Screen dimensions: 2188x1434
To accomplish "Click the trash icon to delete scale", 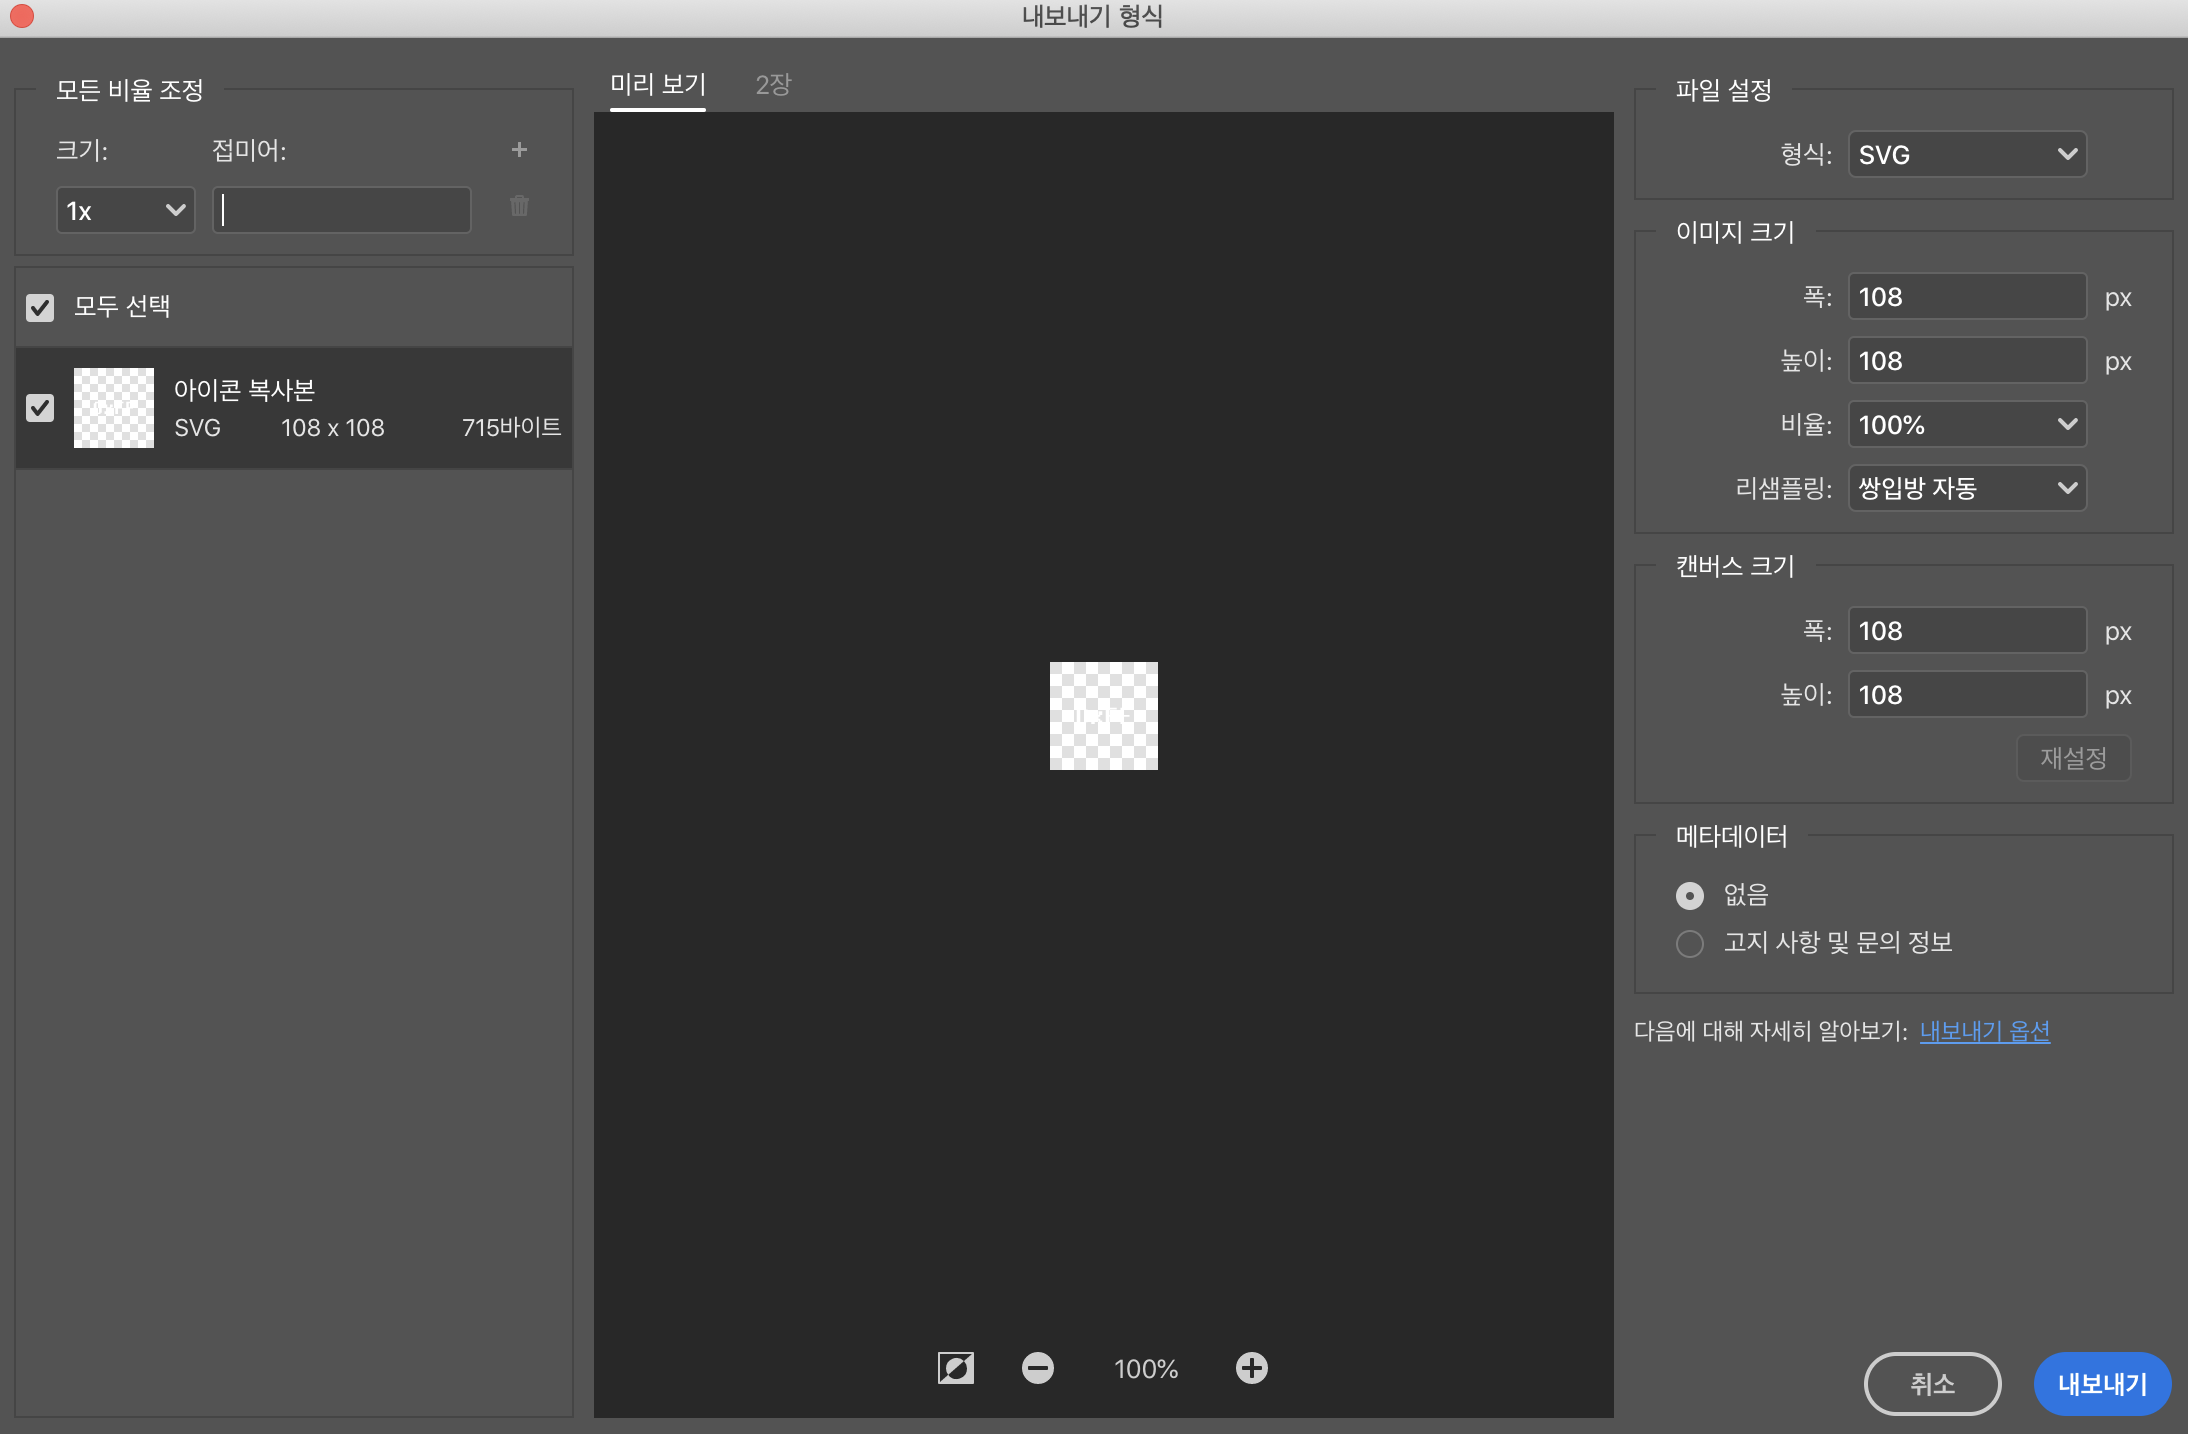I will click(x=519, y=206).
